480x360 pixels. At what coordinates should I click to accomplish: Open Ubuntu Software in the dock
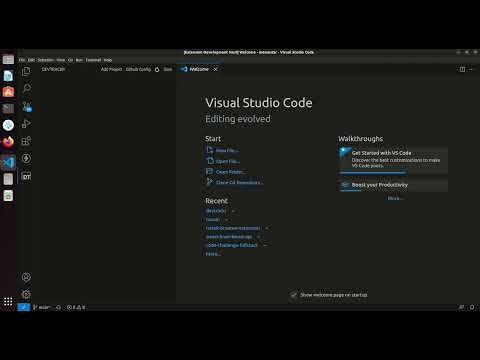(8, 91)
